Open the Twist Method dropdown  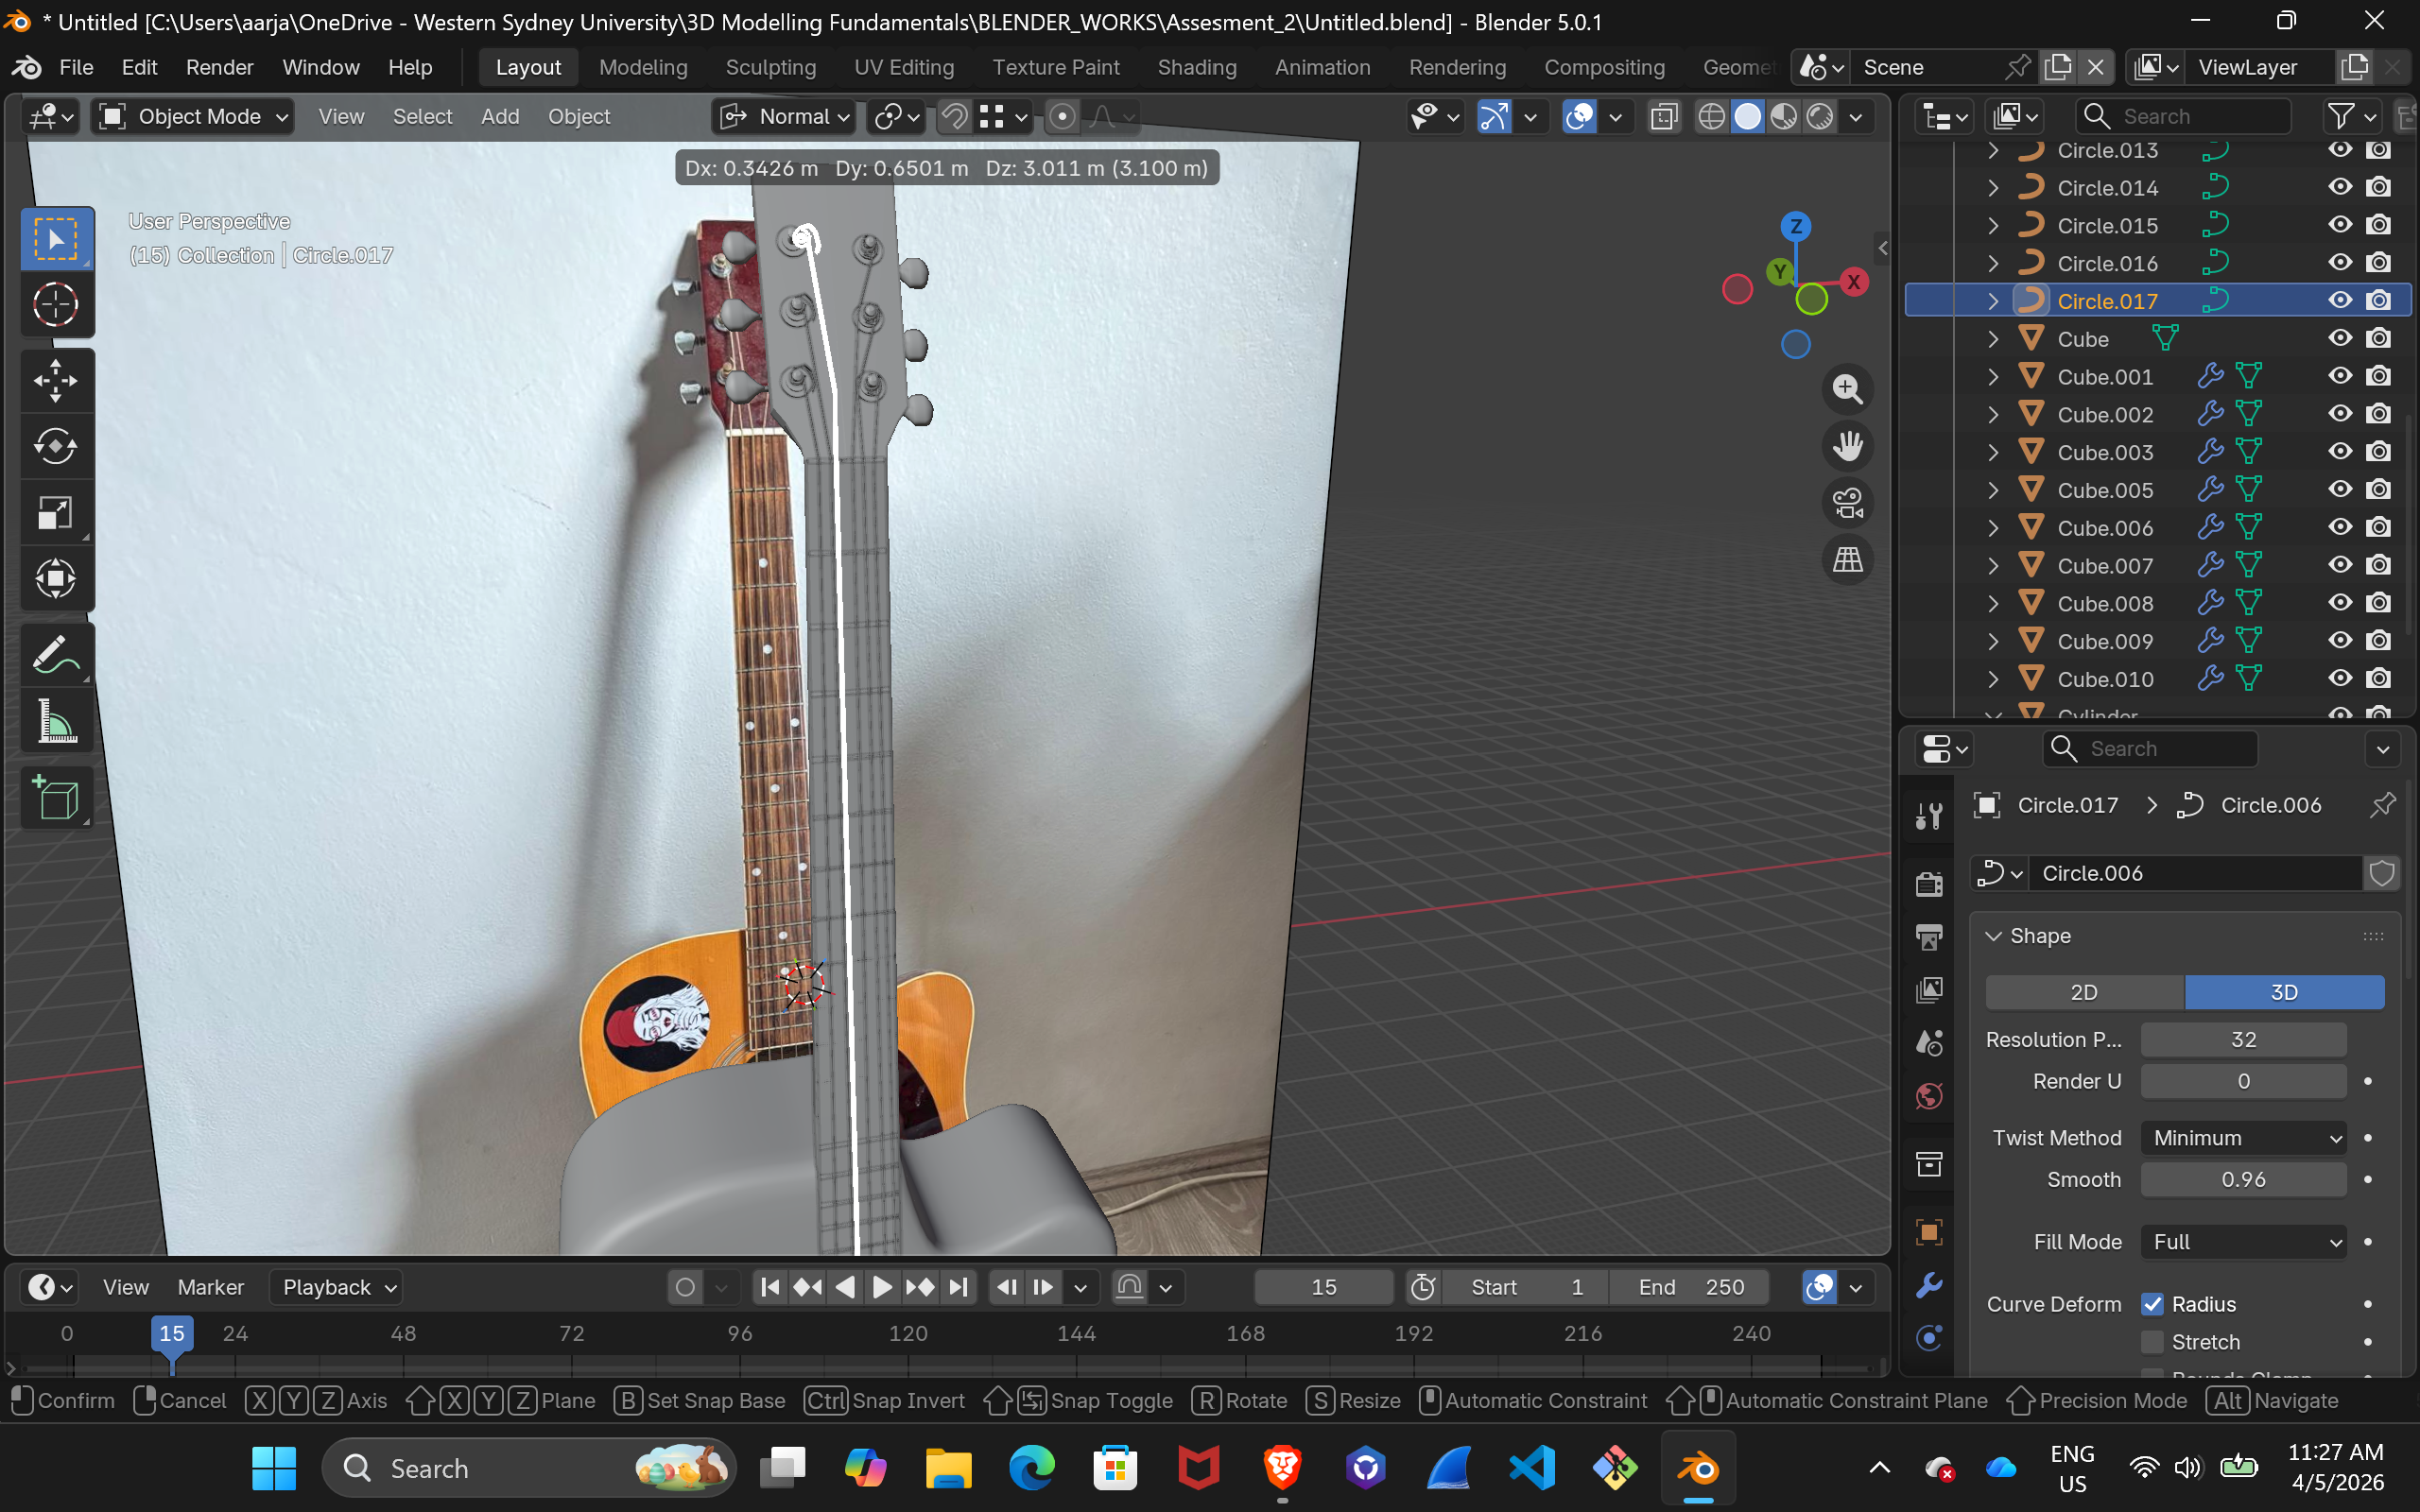[2243, 1138]
